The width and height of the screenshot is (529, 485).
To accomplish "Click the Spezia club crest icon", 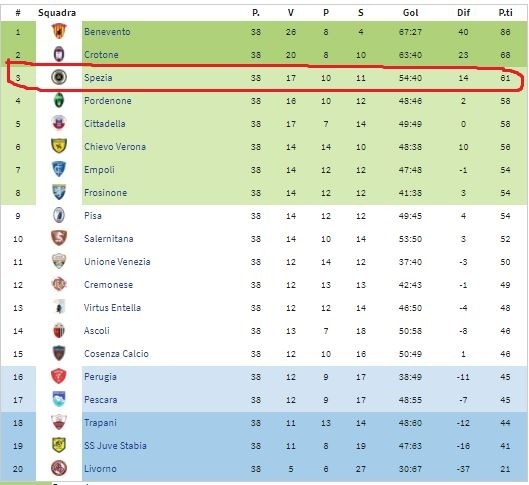I will (x=59, y=77).
